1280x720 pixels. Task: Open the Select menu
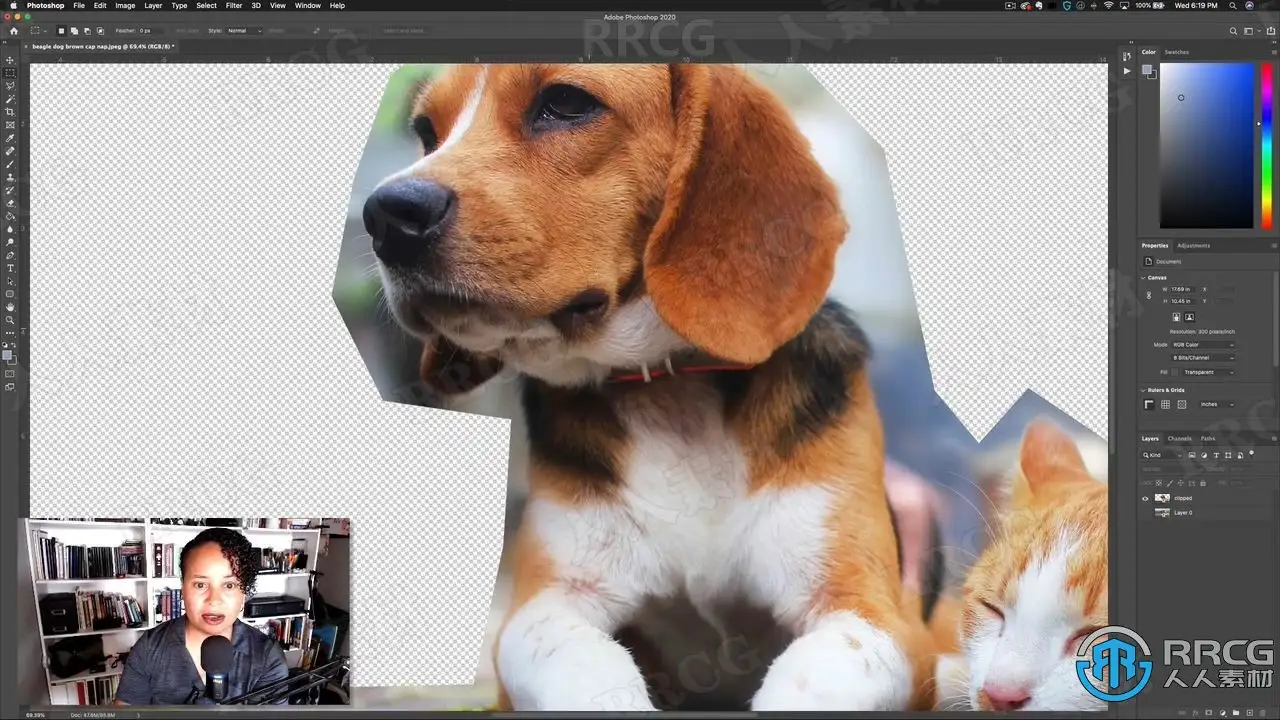206,5
